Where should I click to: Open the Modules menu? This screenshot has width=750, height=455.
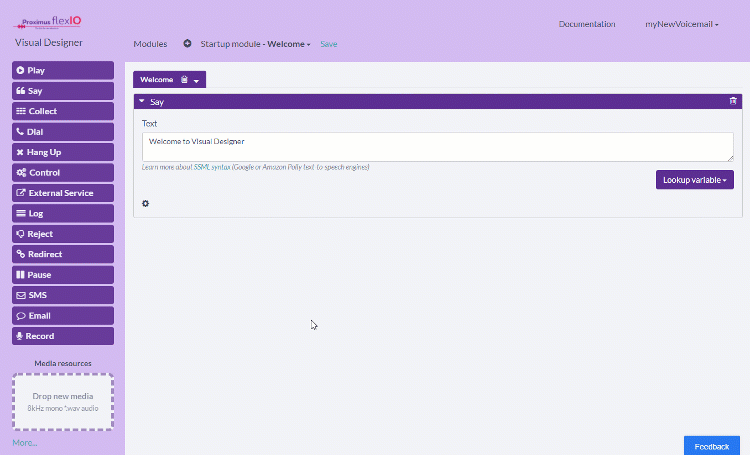pyautogui.click(x=150, y=44)
